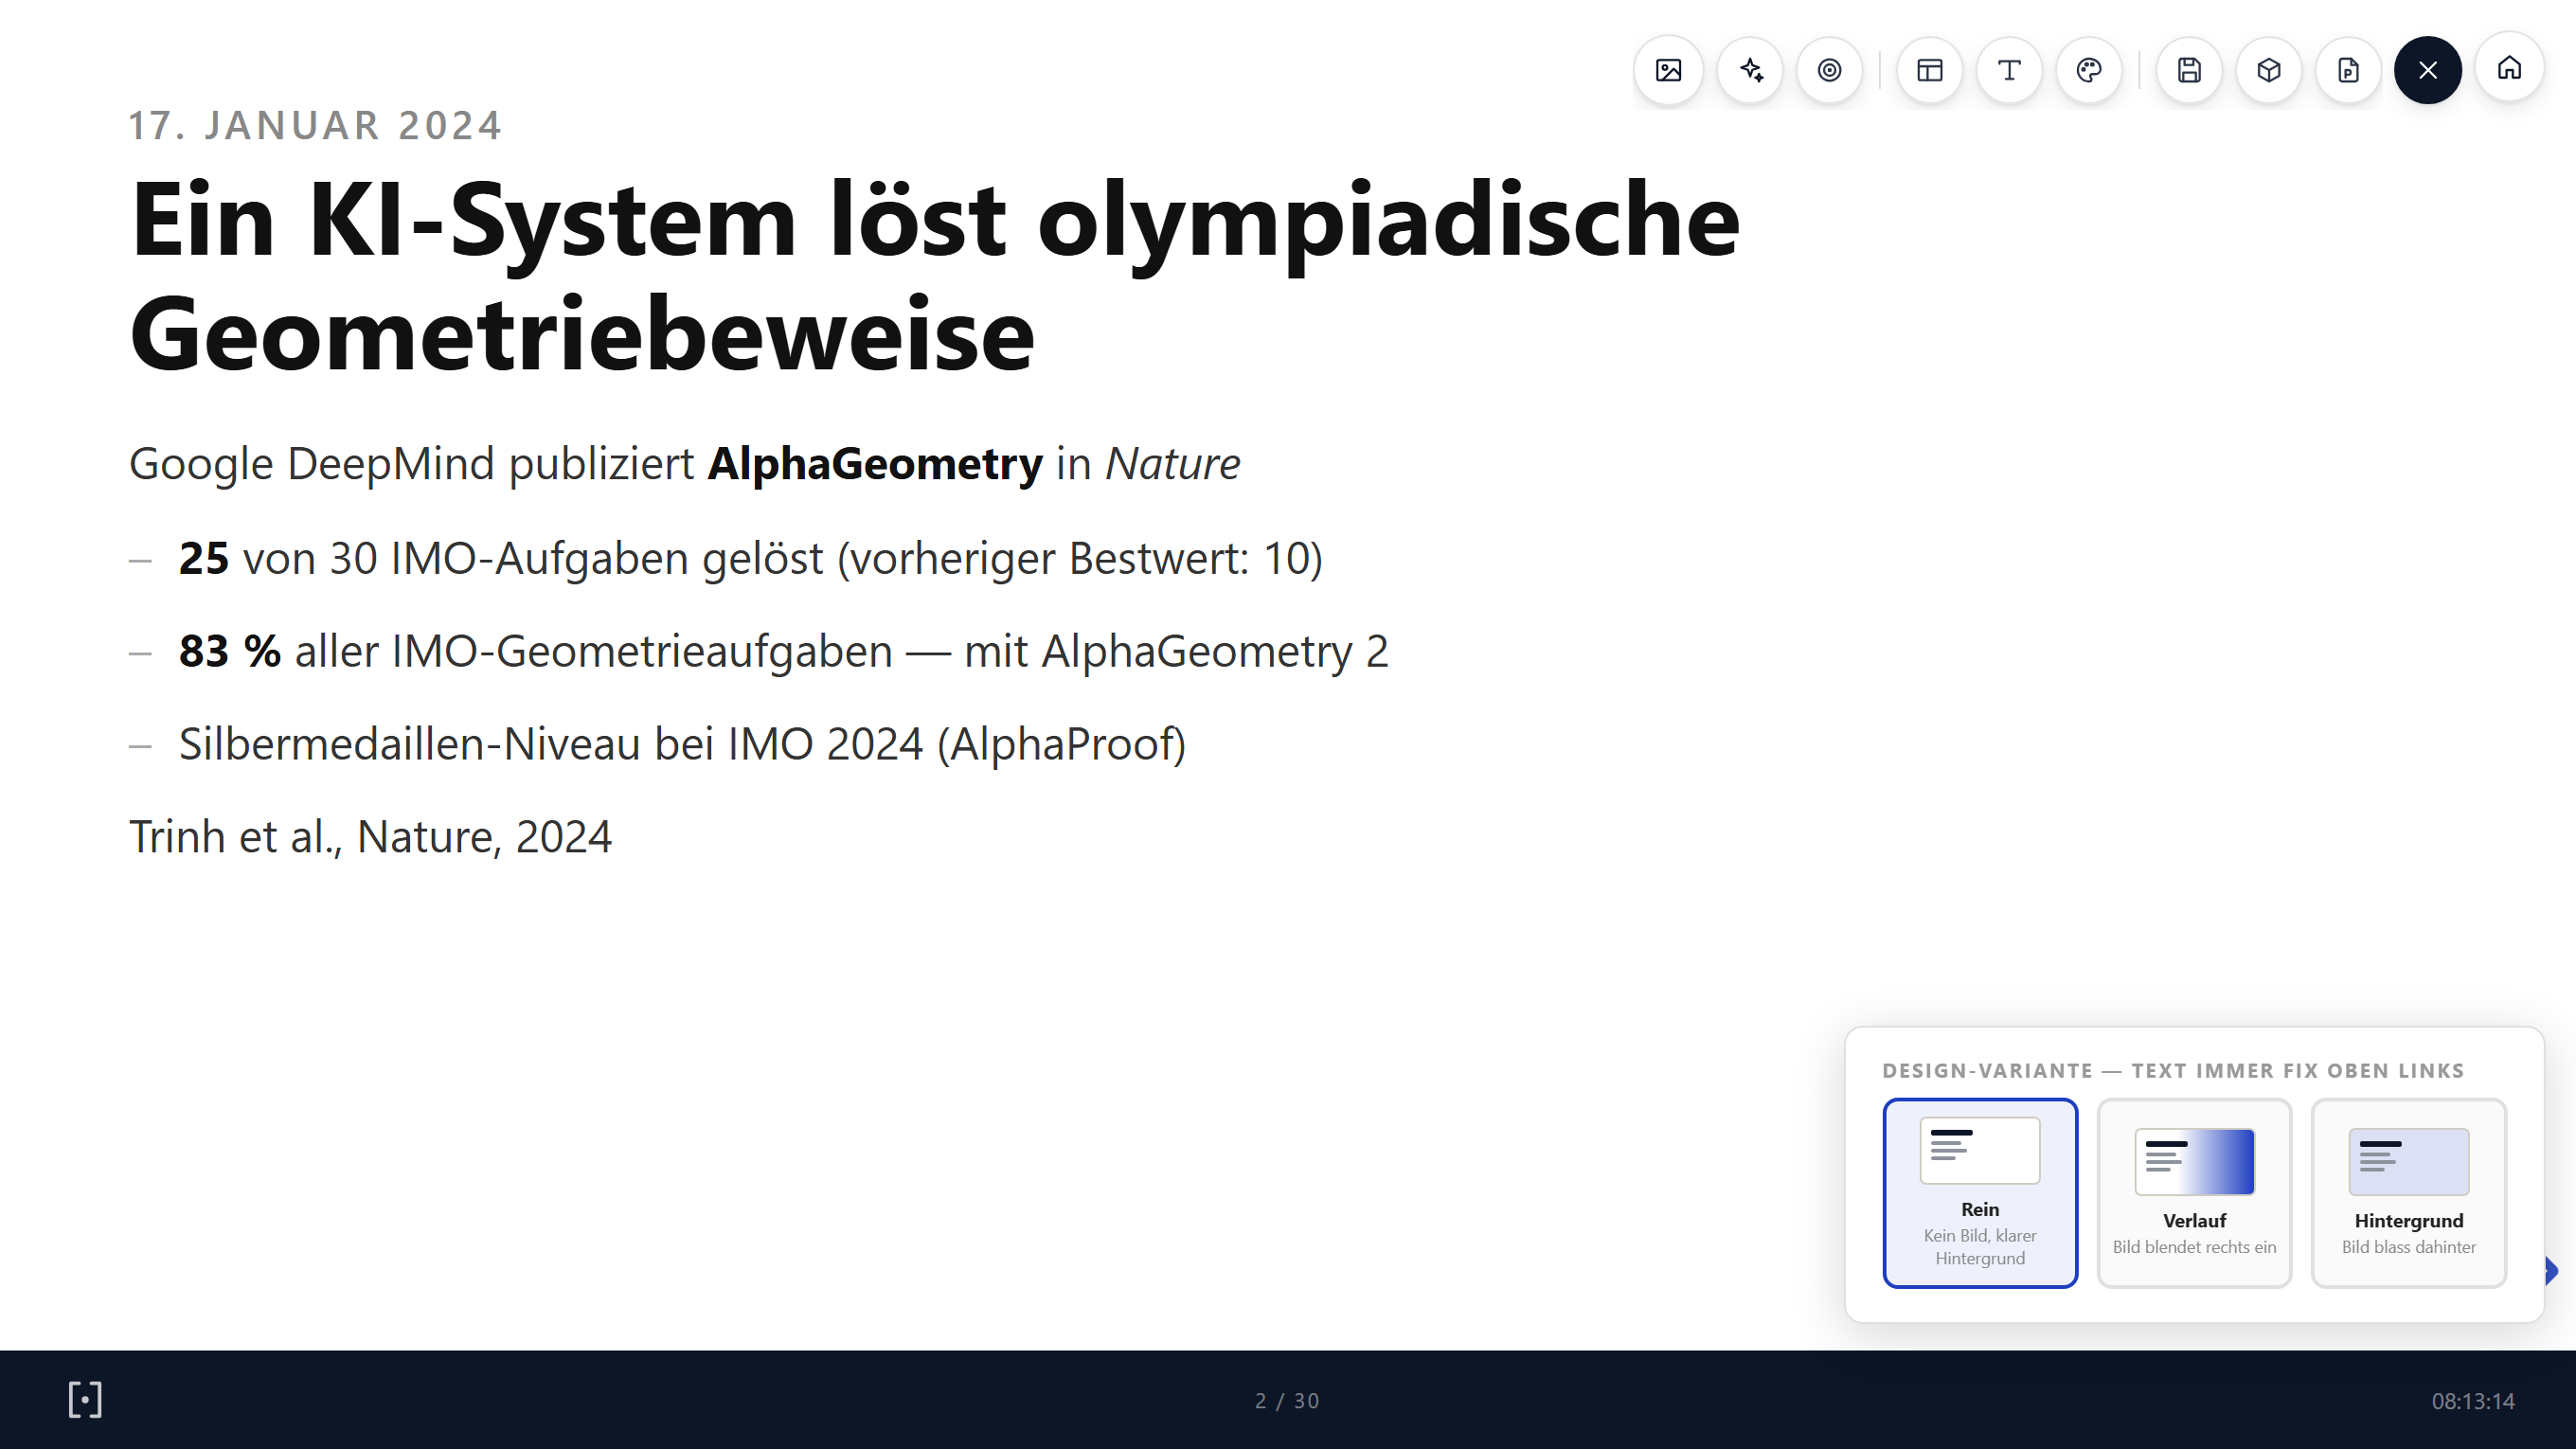Click the blue arrow at panel edge
2576x1449 pixels.
coord(2551,1271)
